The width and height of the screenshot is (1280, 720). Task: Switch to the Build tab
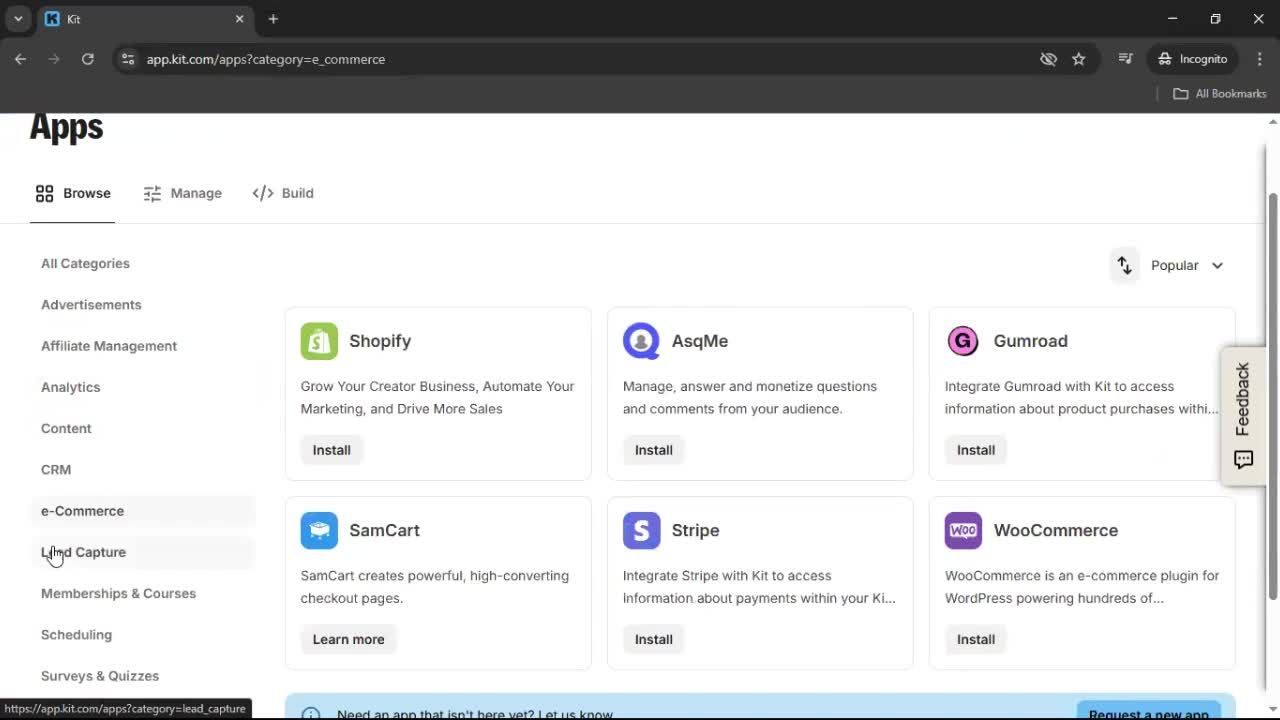[x=283, y=193]
